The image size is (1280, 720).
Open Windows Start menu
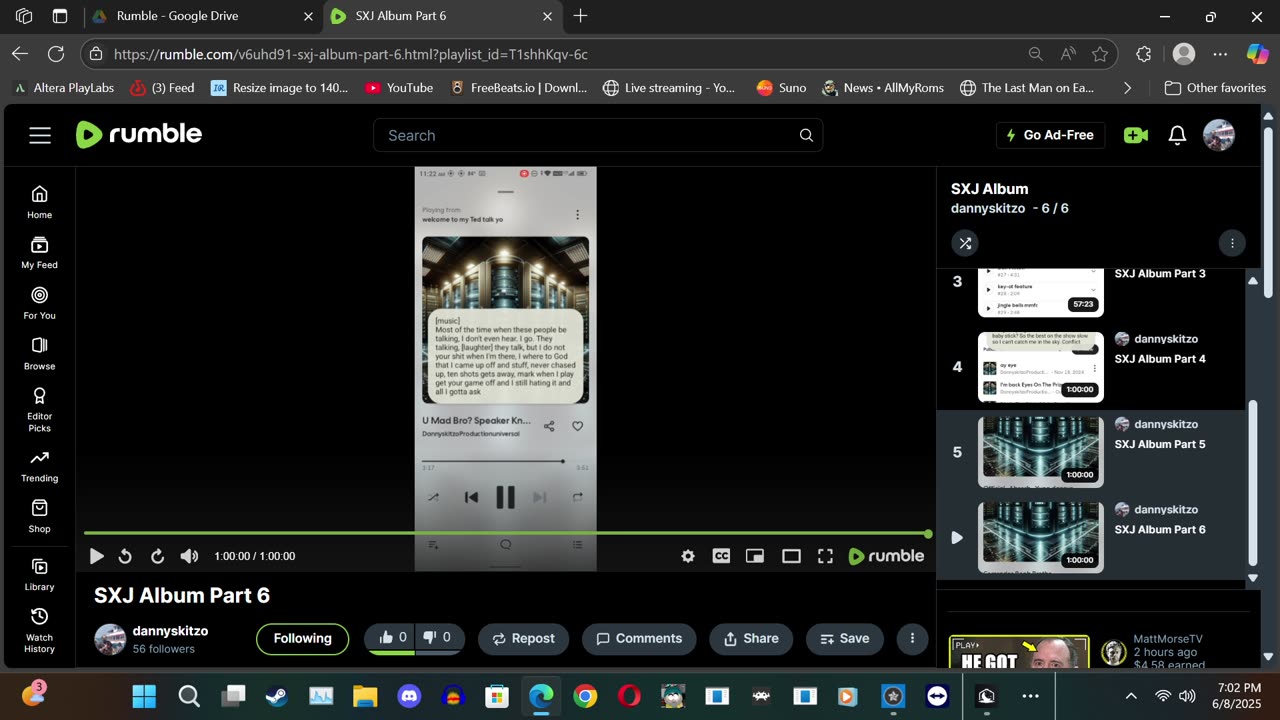(144, 696)
